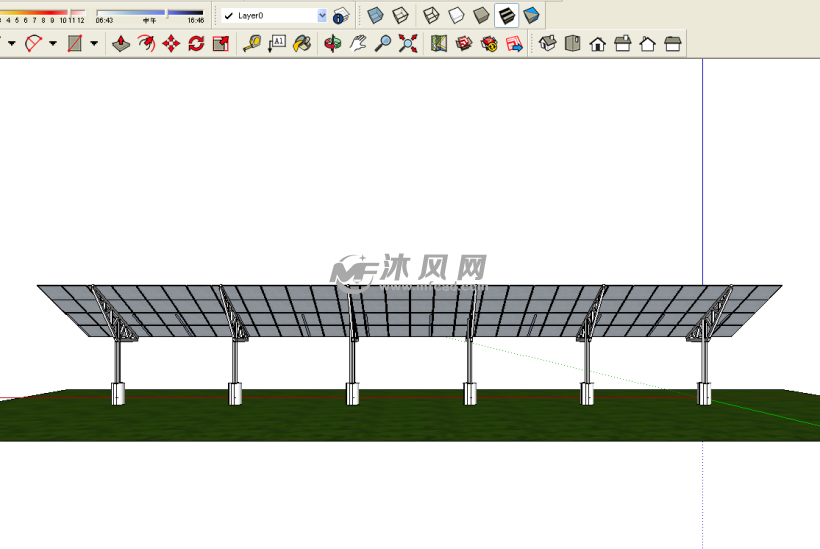820x549 pixels.
Task: Activate the Orbit tool
Action: [333, 43]
